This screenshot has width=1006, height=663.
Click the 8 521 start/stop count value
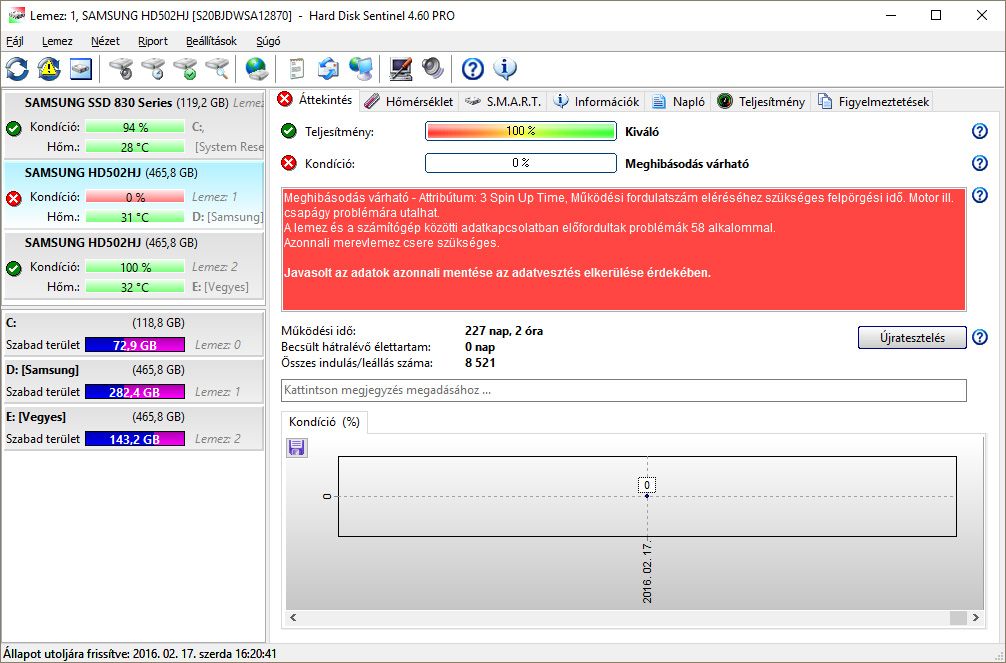[x=480, y=363]
